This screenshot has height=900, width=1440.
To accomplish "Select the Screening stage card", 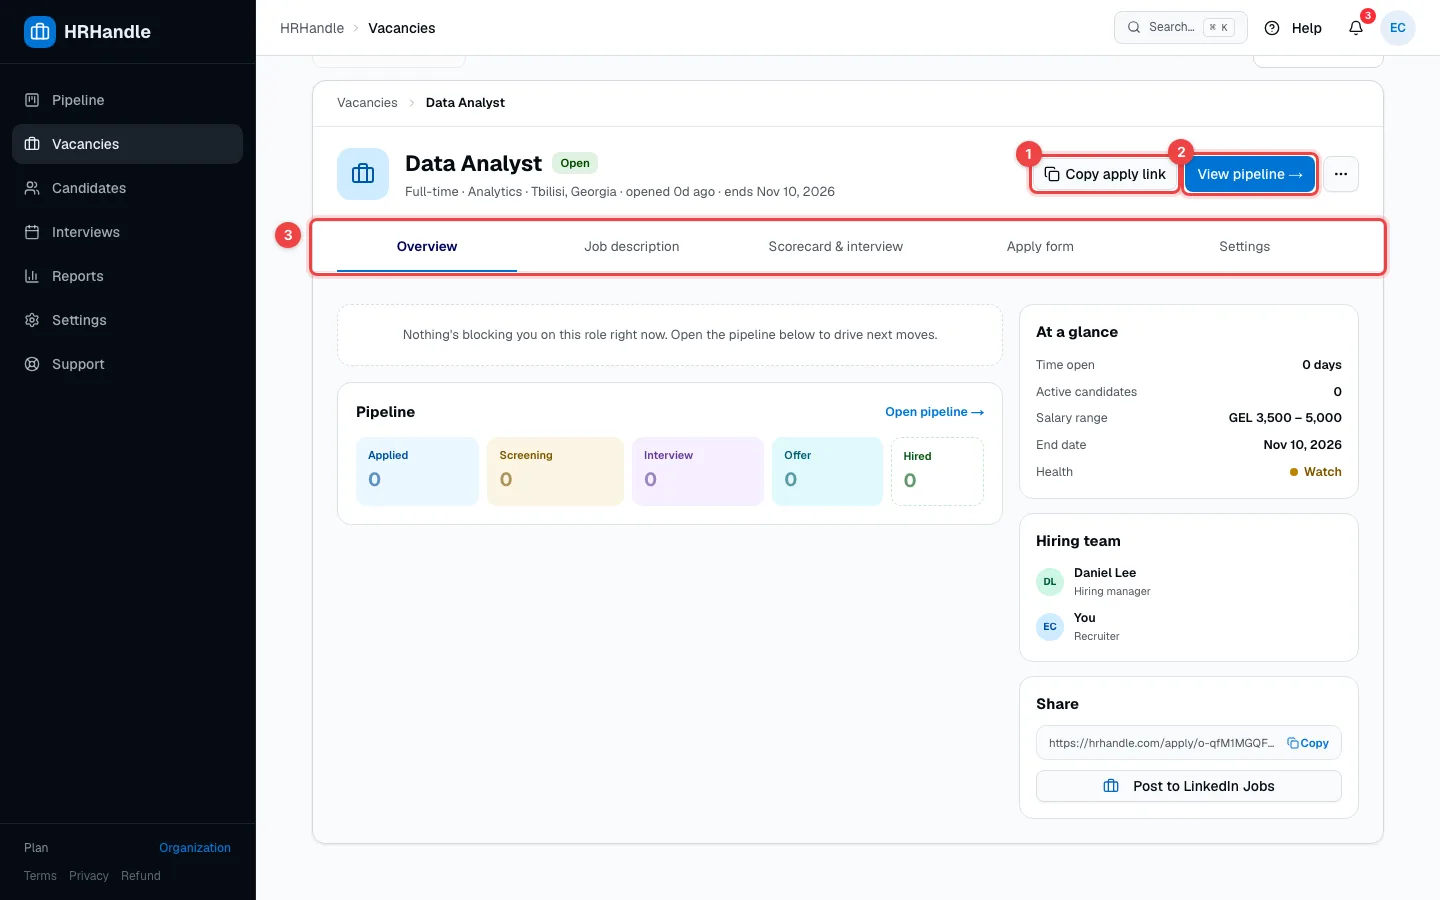I will pyautogui.click(x=555, y=471).
